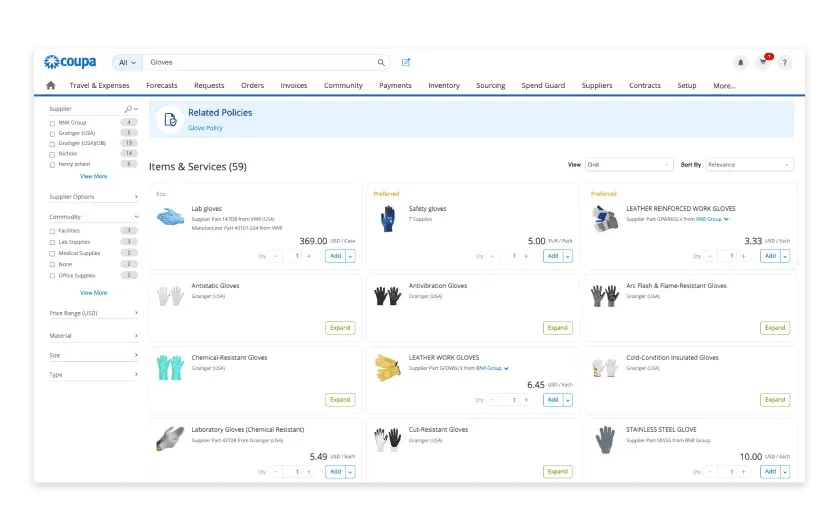
Task: Decrease quantity for Laboratory Gloves (Chemical Resistant)
Action: [x=275, y=472]
